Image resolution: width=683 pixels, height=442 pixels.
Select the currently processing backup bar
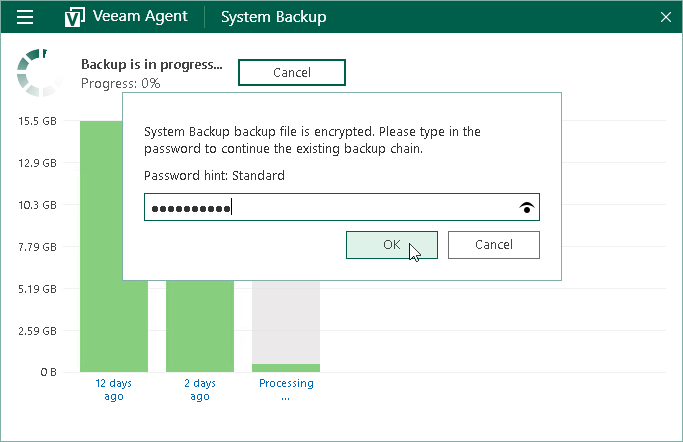(x=286, y=326)
